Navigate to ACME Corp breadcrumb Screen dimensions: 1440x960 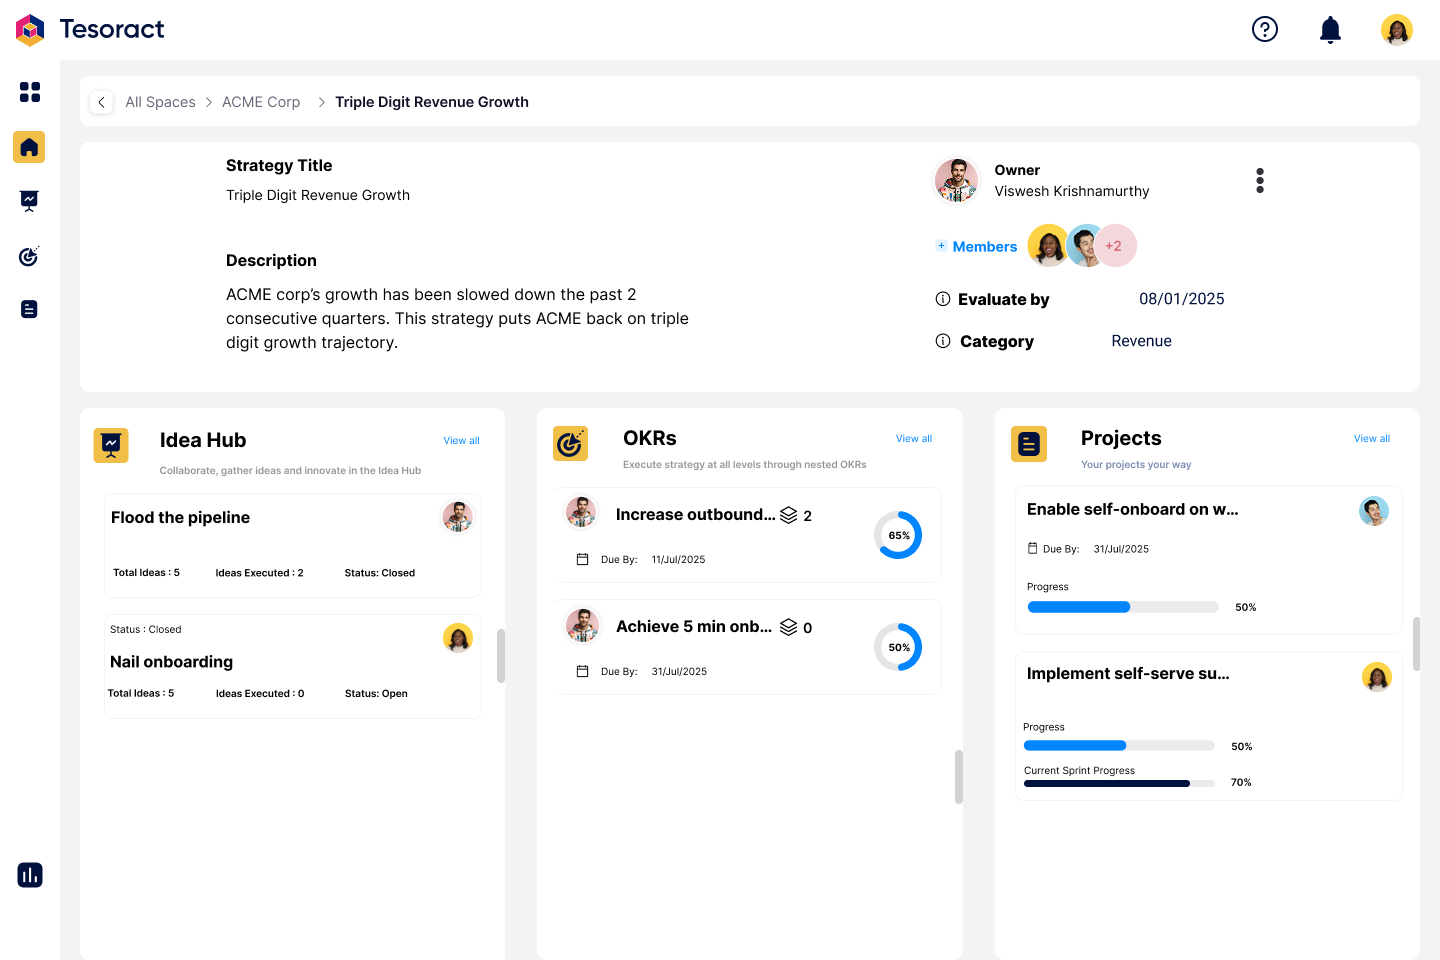tap(261, 102)
